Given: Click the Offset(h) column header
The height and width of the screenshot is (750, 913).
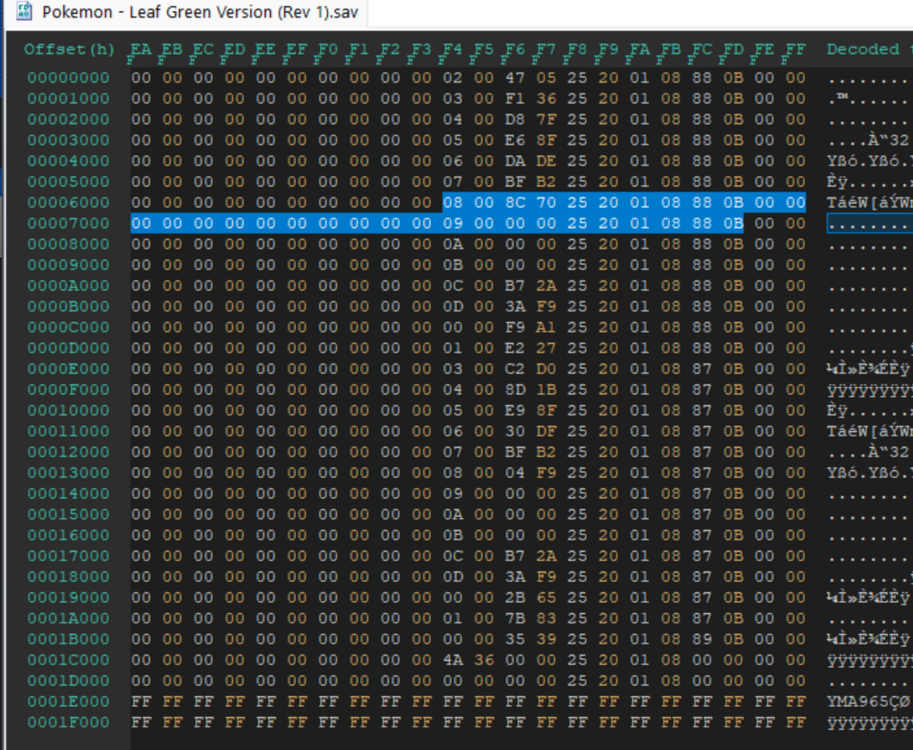Looking at the screenshot, I should tap(69, 49).
